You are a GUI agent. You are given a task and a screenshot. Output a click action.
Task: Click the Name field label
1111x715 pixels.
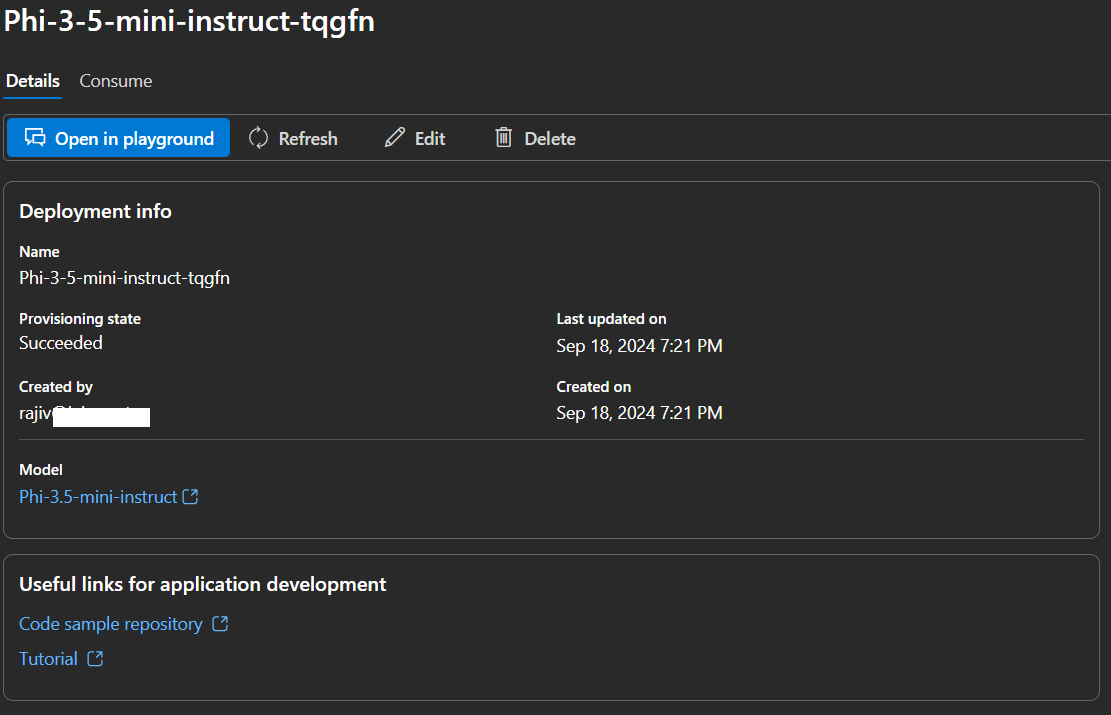click(39, 252)
